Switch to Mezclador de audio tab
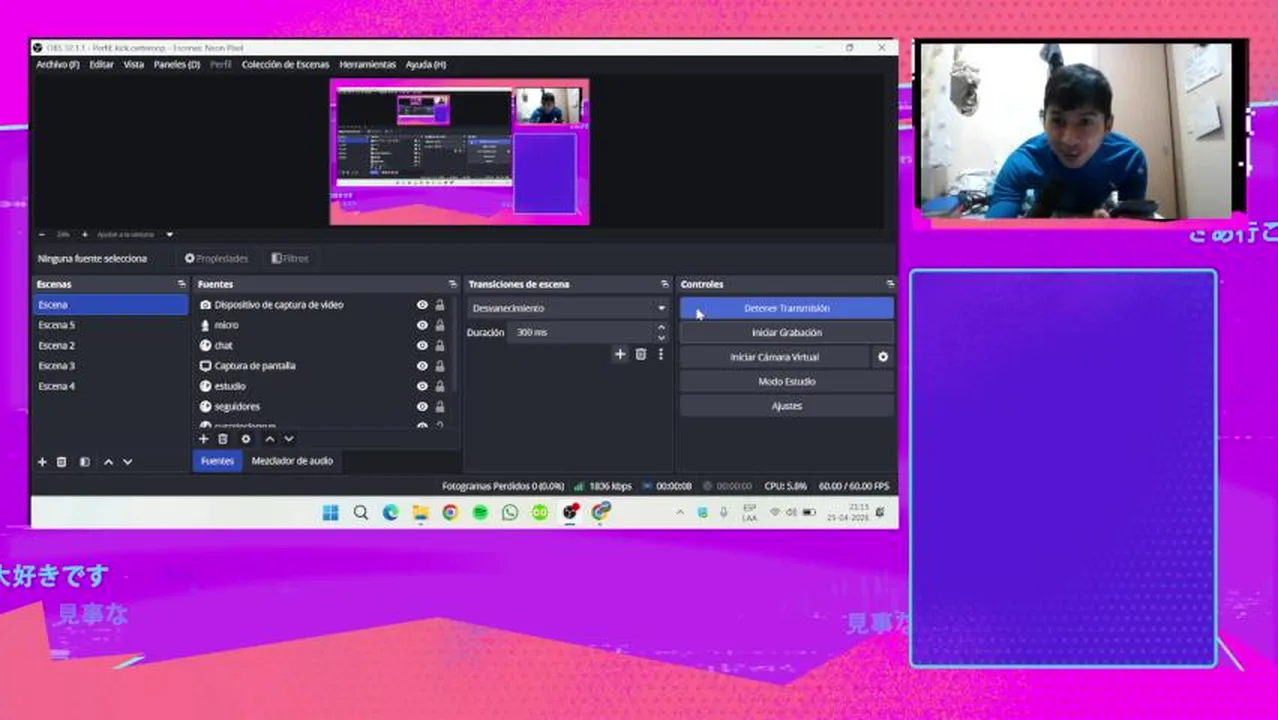The image size is (1278, 720). (x=292, y=461)
